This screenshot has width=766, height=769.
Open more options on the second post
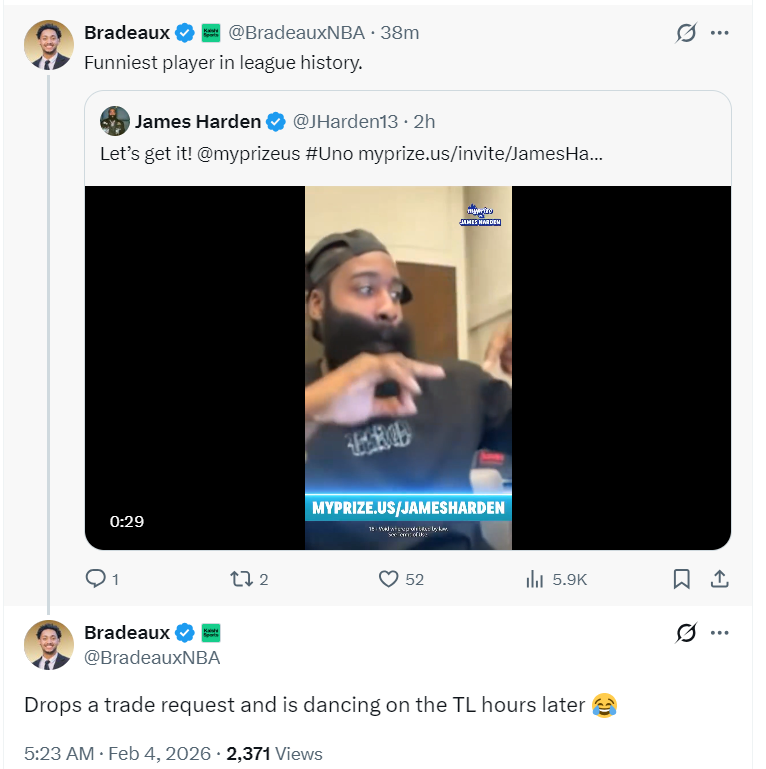point(719,633)
